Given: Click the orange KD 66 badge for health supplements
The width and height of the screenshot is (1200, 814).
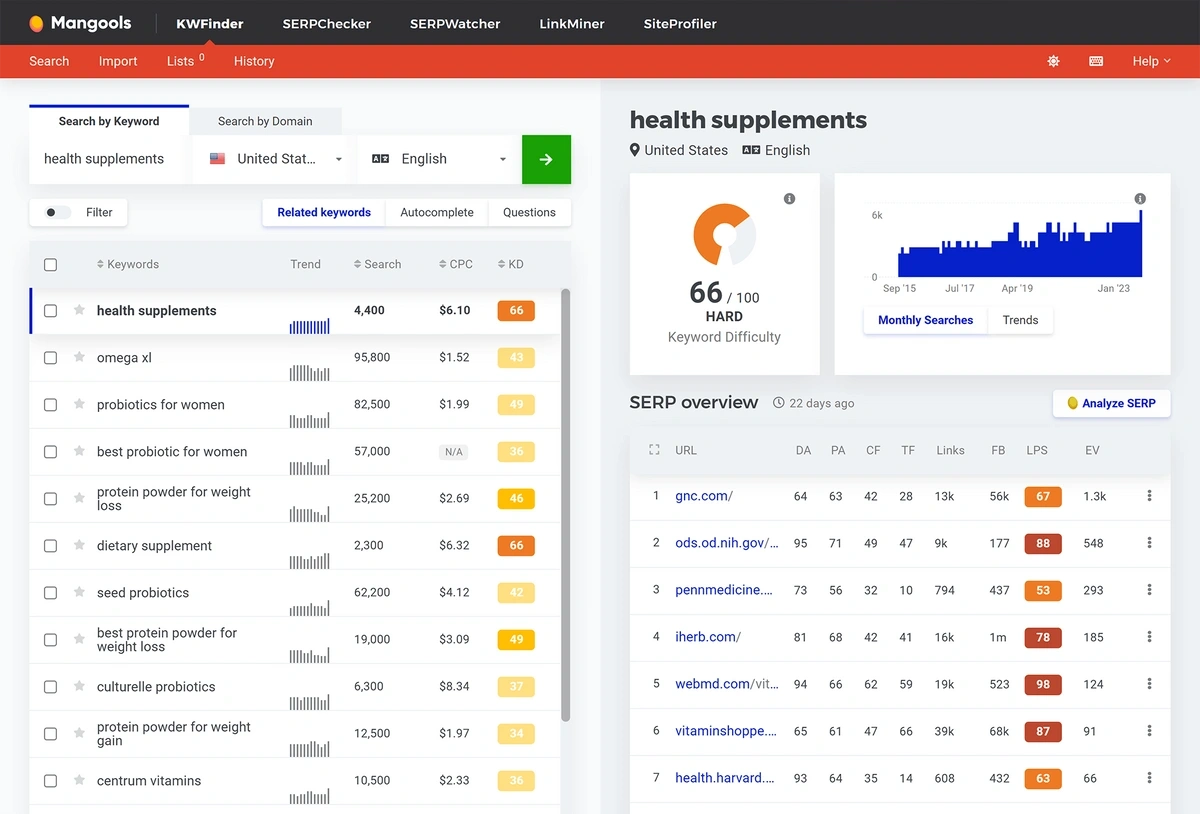Looking at the screenshot, I should (x=516, y=310).
